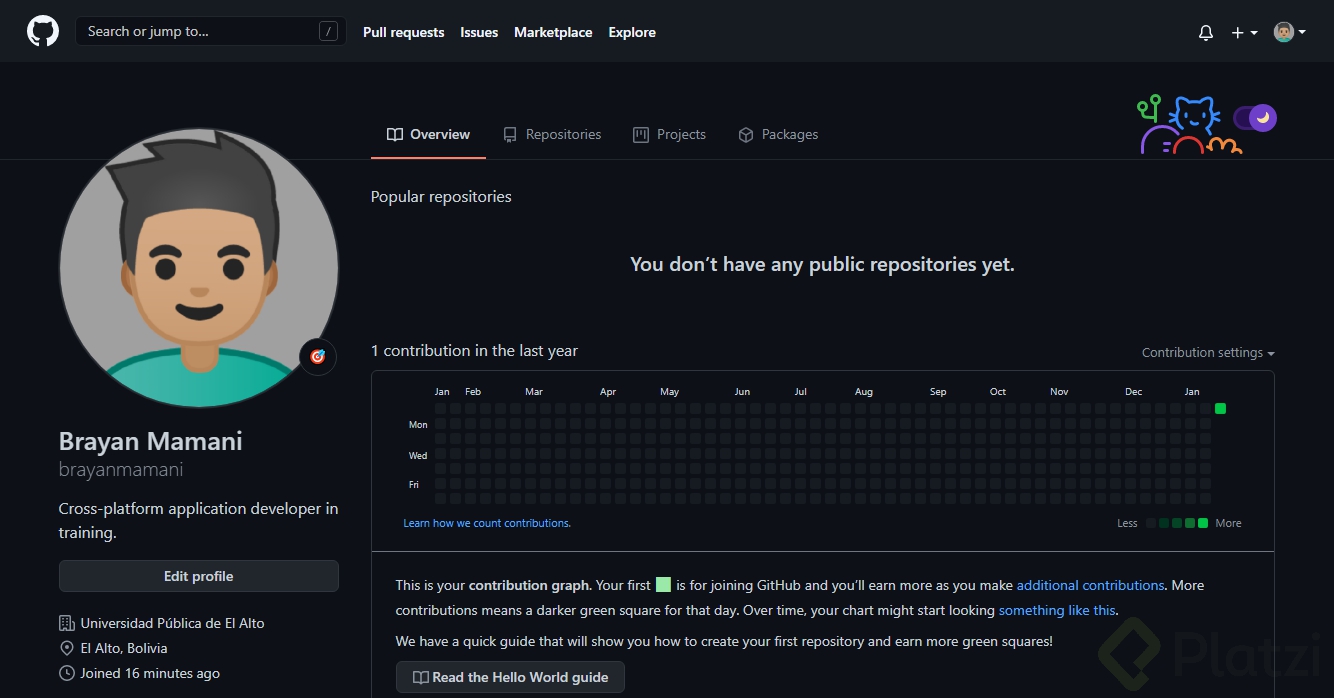Click the Projects tab board icon
Viewport: 1334px width, 698px height.
coord(641,135)
